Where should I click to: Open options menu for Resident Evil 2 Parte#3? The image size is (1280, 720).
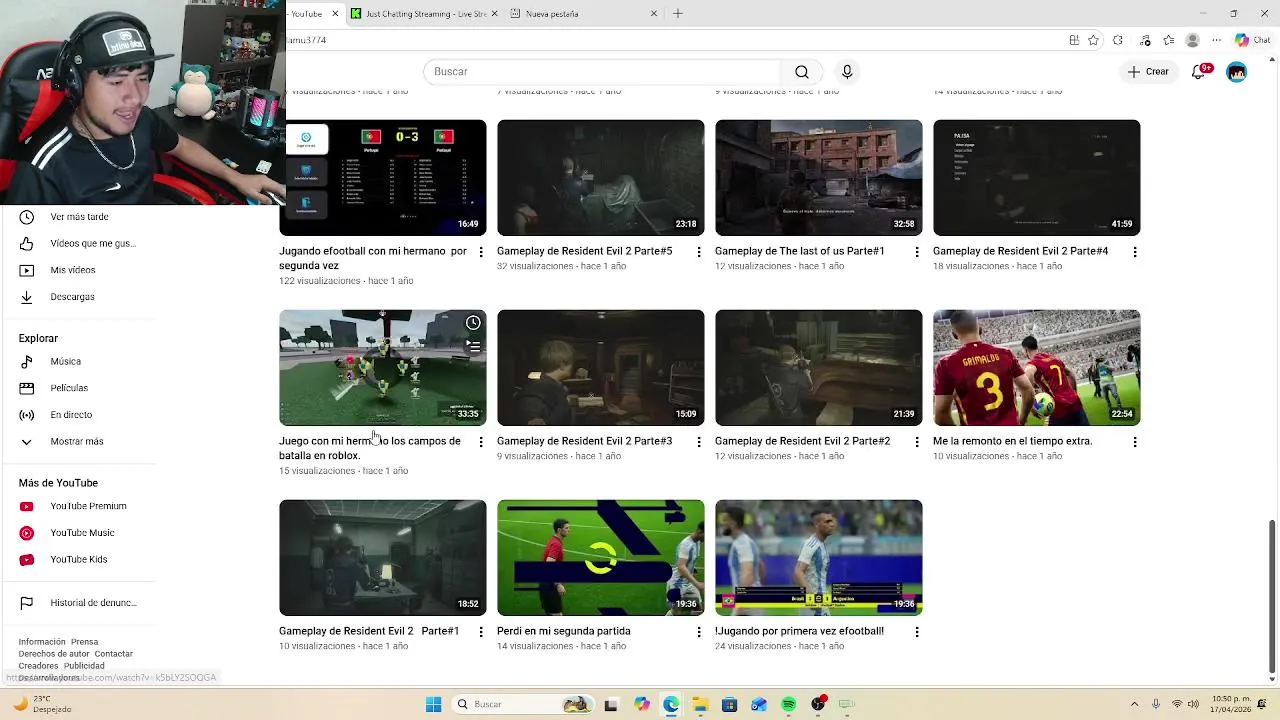[699, 442]
